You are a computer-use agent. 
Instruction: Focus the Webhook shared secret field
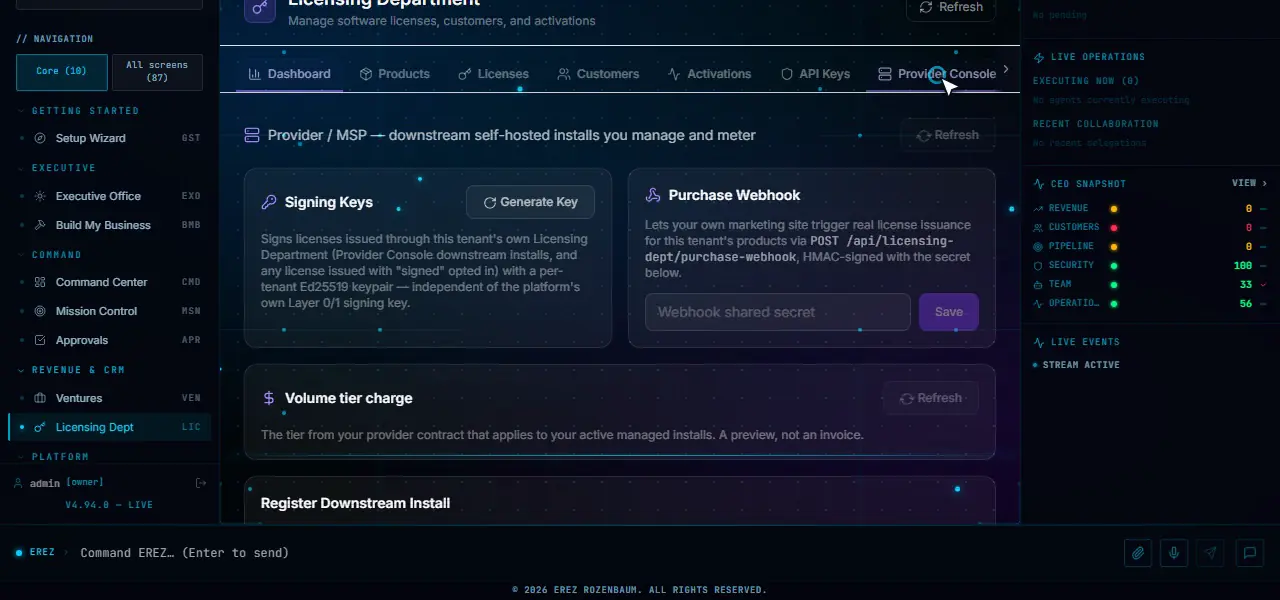[x=778, y=312]
